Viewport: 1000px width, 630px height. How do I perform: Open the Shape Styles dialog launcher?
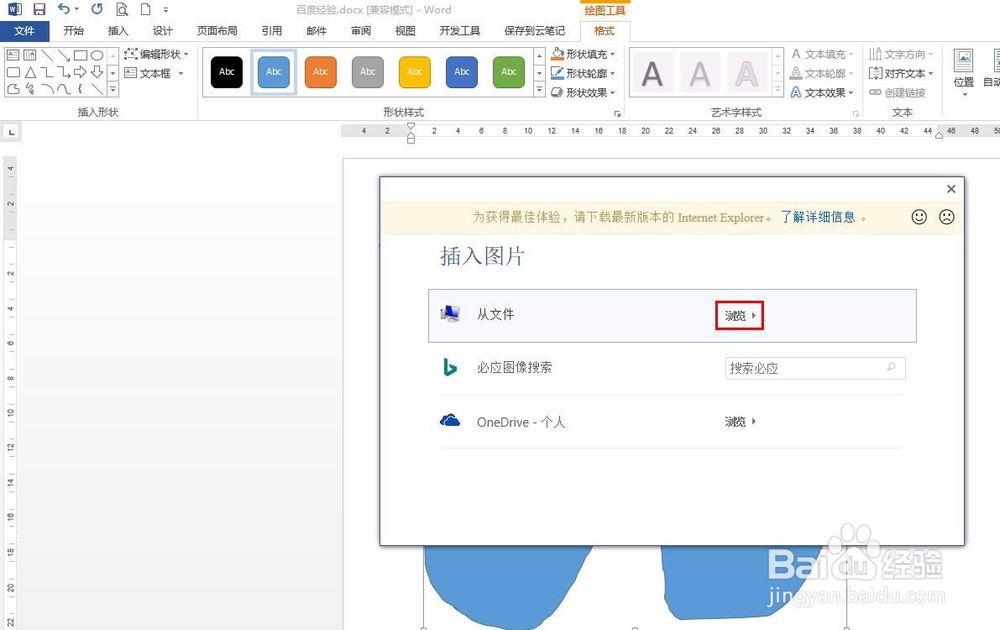coord(617,114)
